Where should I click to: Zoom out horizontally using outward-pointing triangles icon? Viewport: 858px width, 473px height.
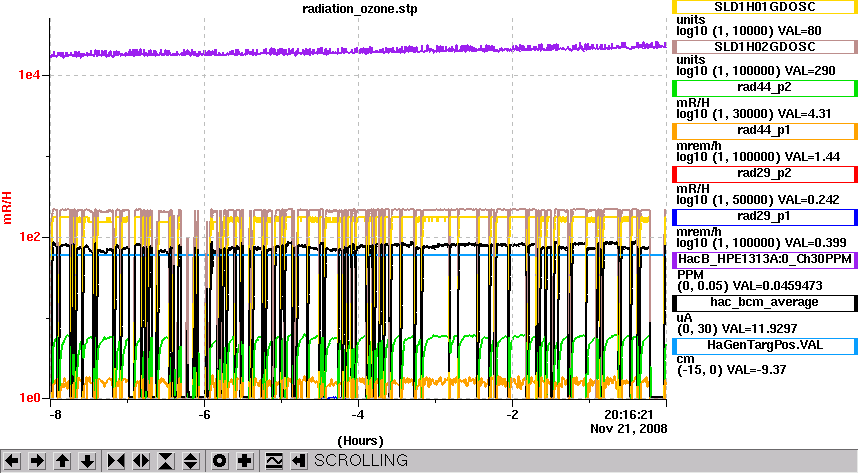pos(141,461)
